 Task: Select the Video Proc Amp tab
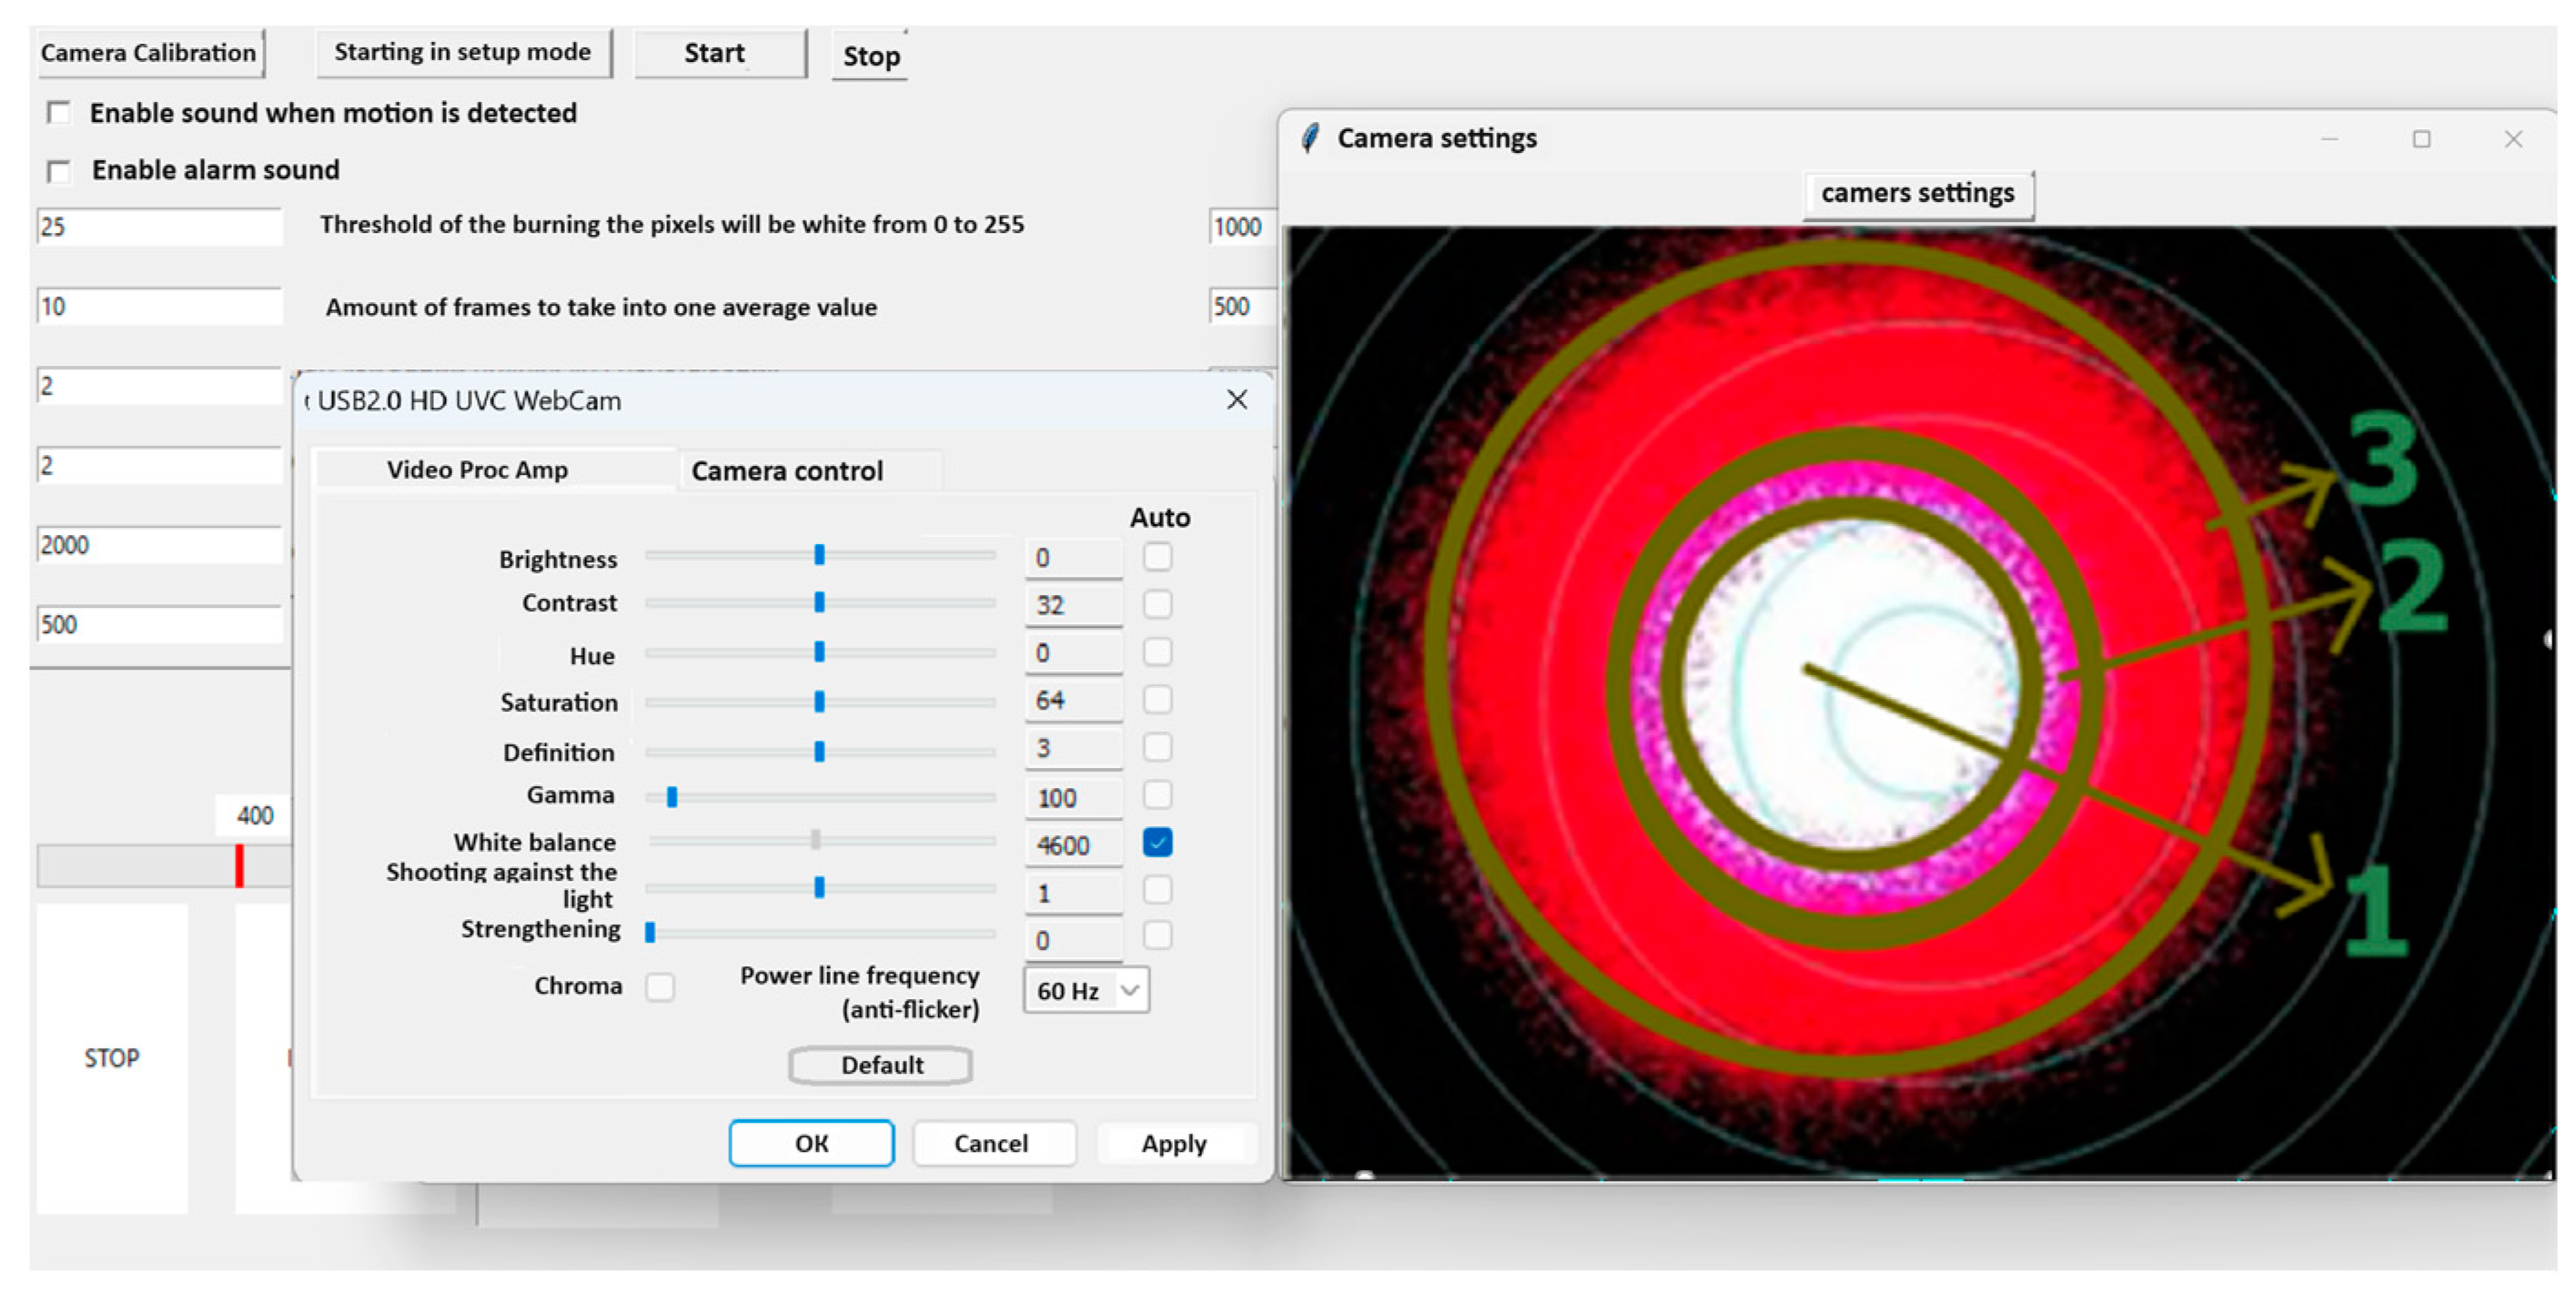click(x=477, y=470)
